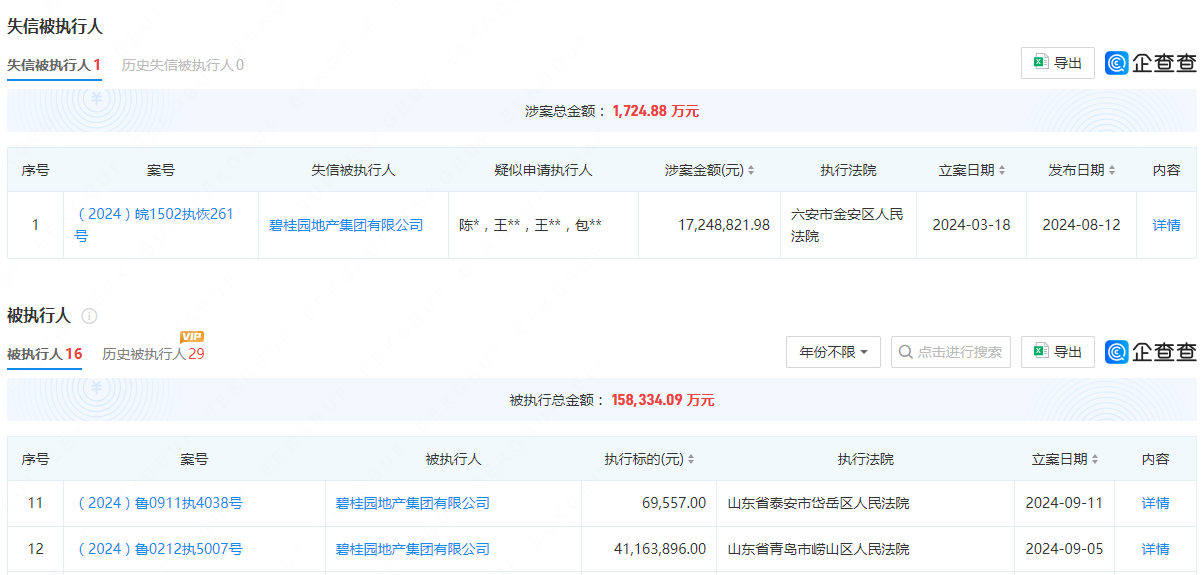Click the search magnifier icon

coord(906,352)
